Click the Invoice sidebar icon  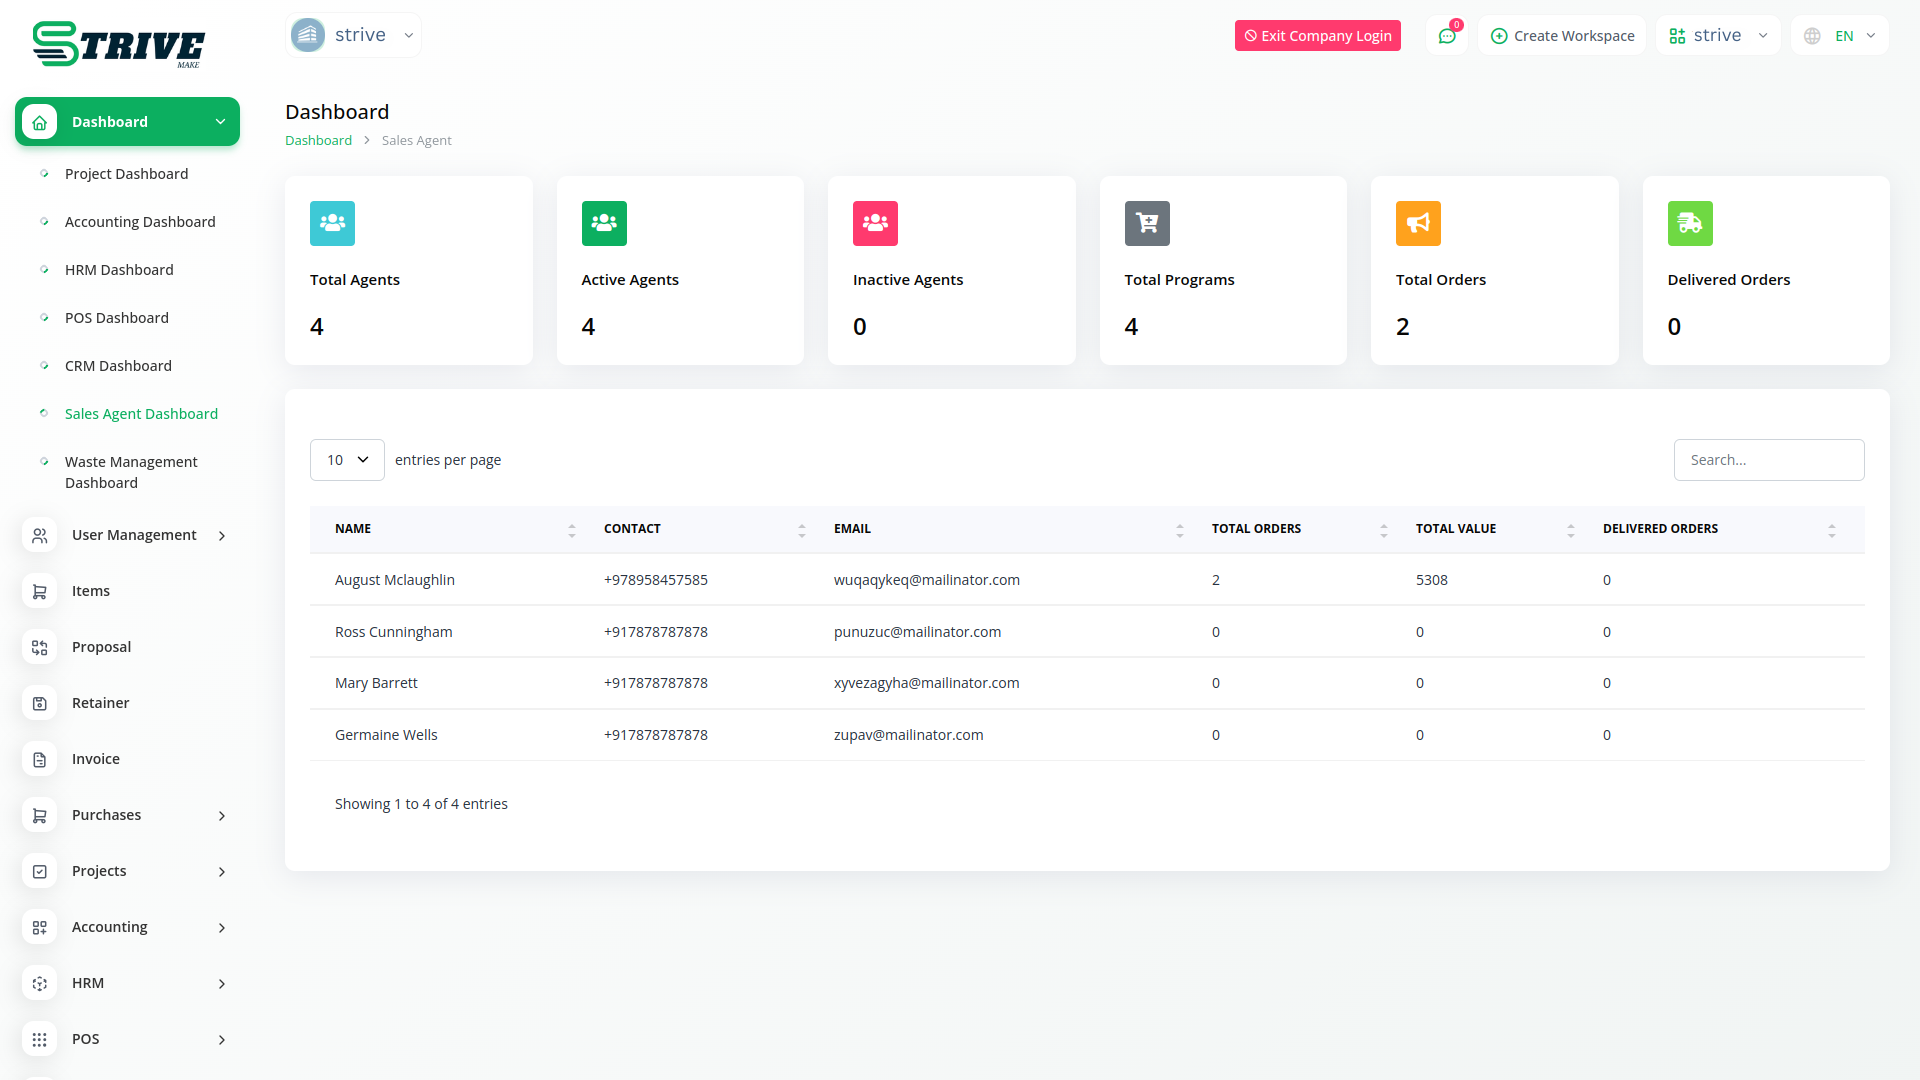point(39,760)
